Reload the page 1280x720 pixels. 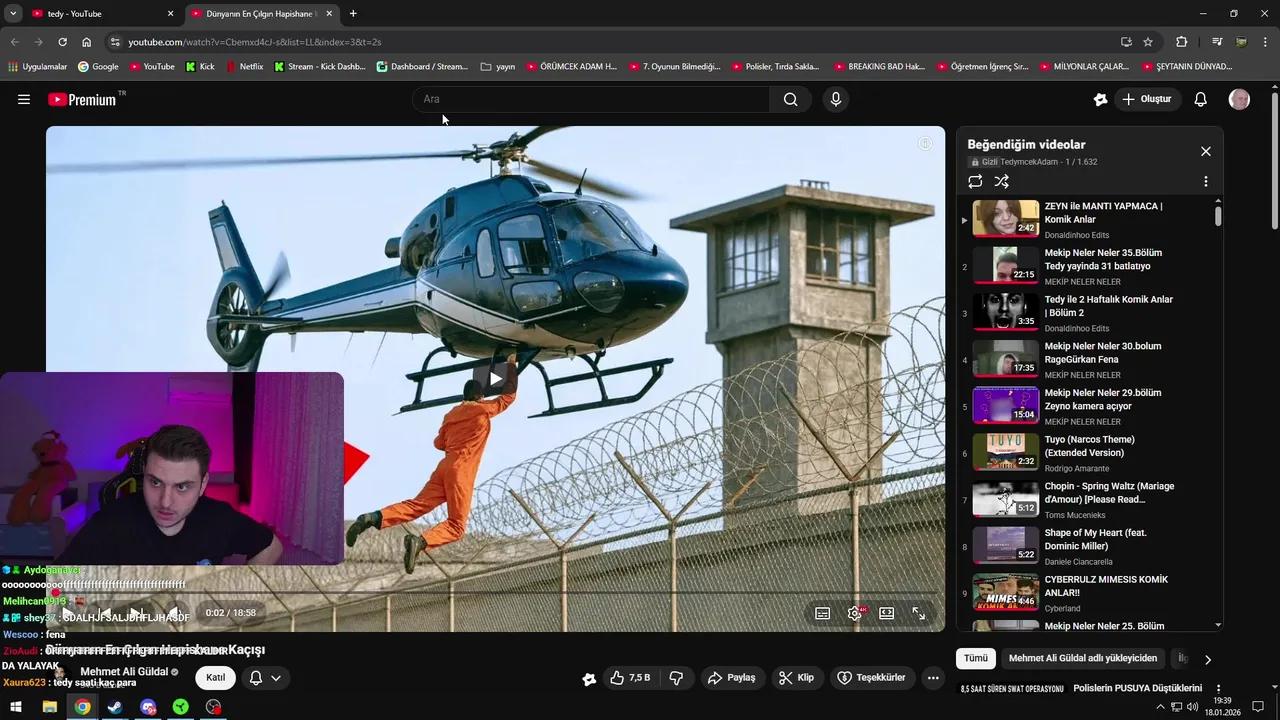(x=62, y=42)
